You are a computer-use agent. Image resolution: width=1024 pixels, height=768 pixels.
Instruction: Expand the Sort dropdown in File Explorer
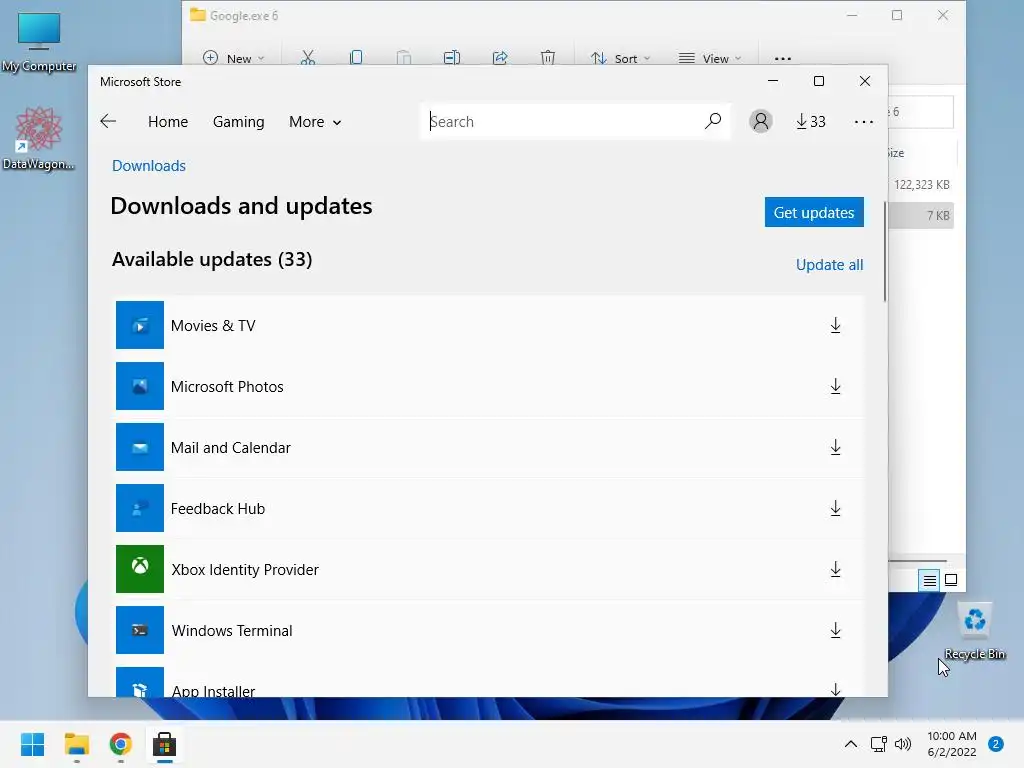[620, 58]
